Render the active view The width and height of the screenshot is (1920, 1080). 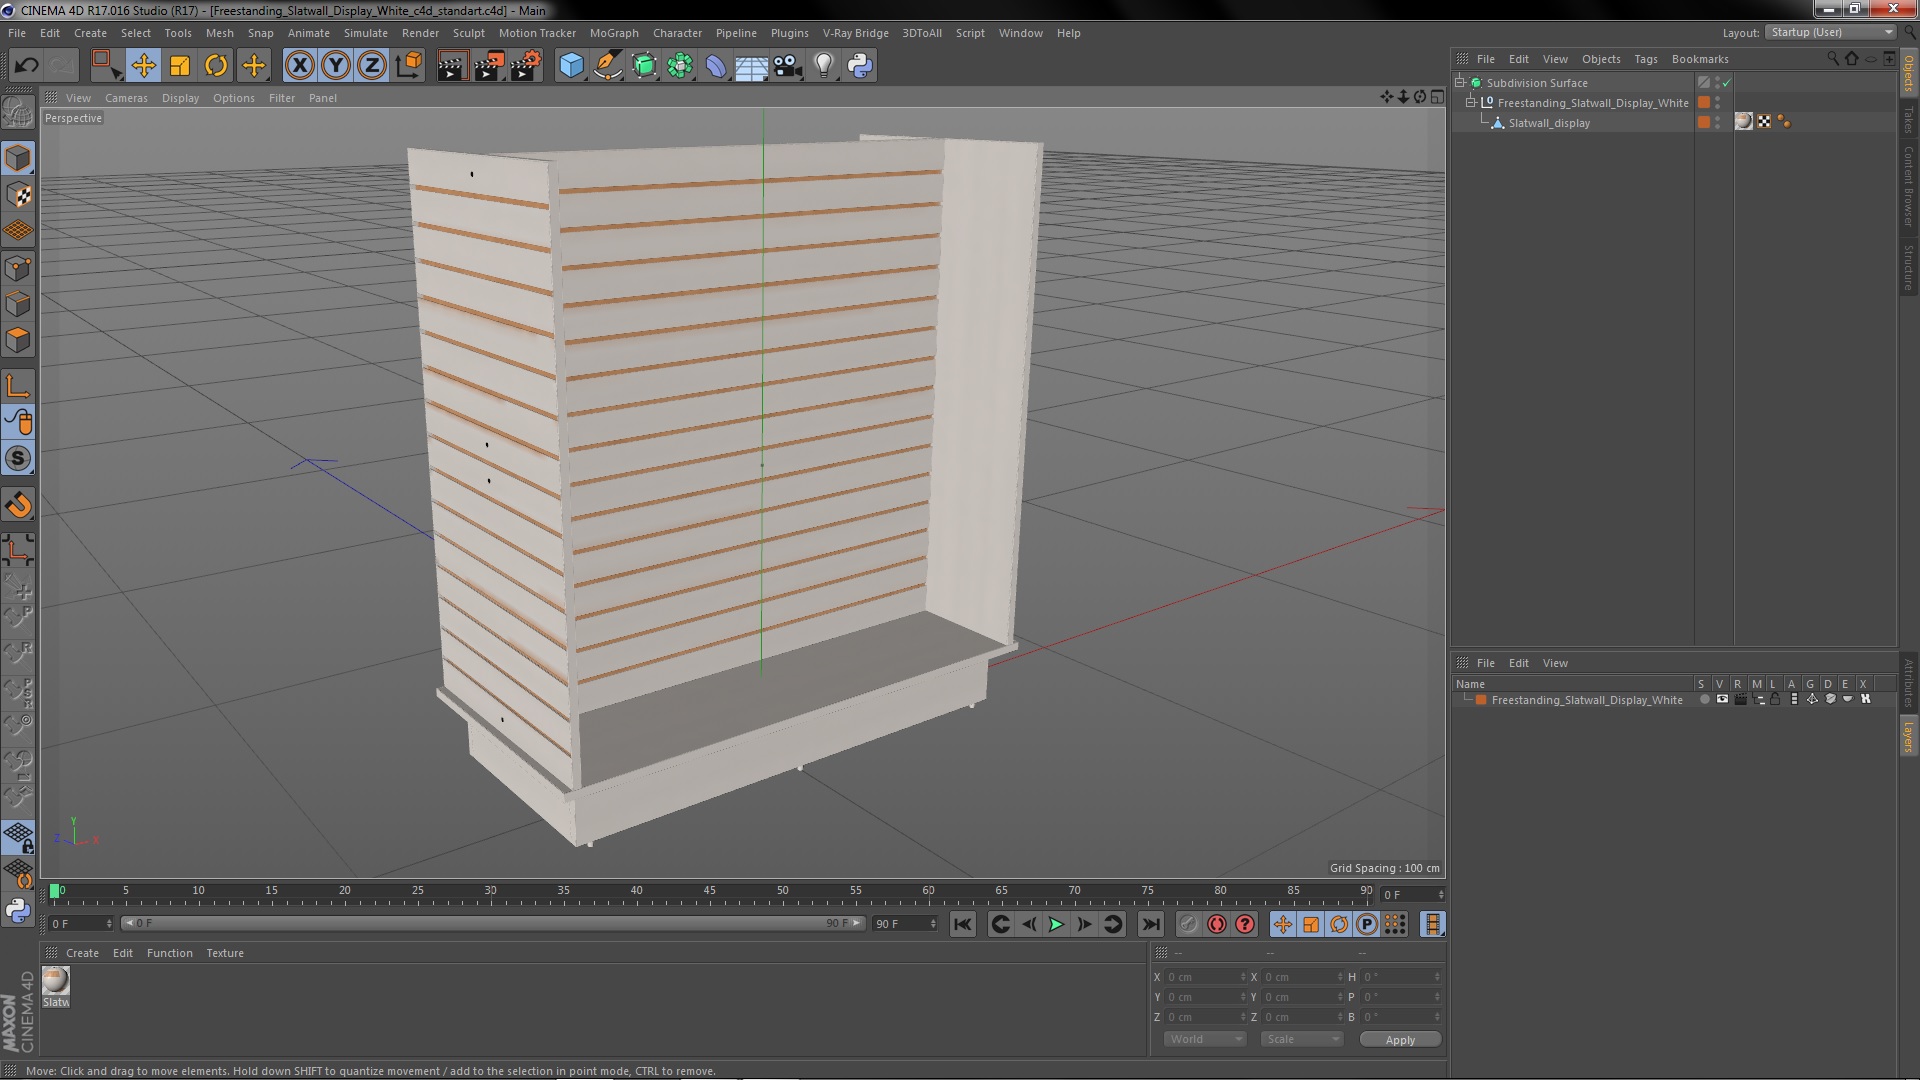(452, 66)
